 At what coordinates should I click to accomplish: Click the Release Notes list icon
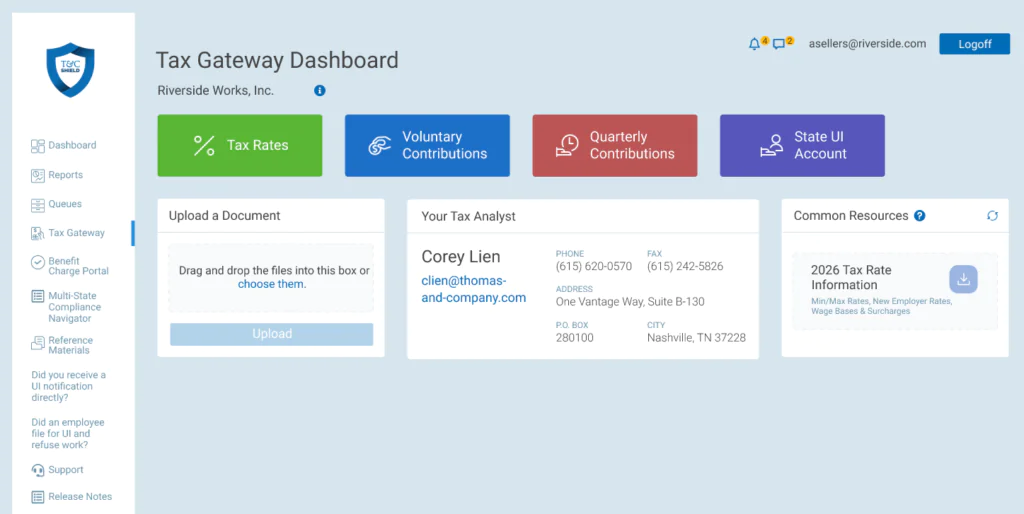(x=38, y=497)
